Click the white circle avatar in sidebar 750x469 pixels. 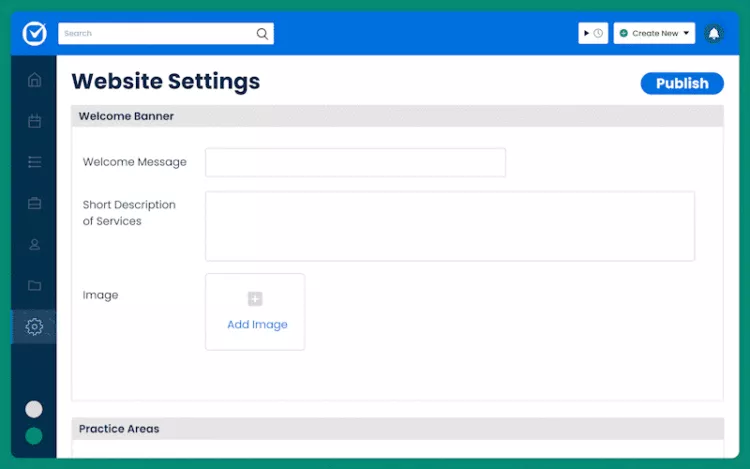[x=34, y=409]
